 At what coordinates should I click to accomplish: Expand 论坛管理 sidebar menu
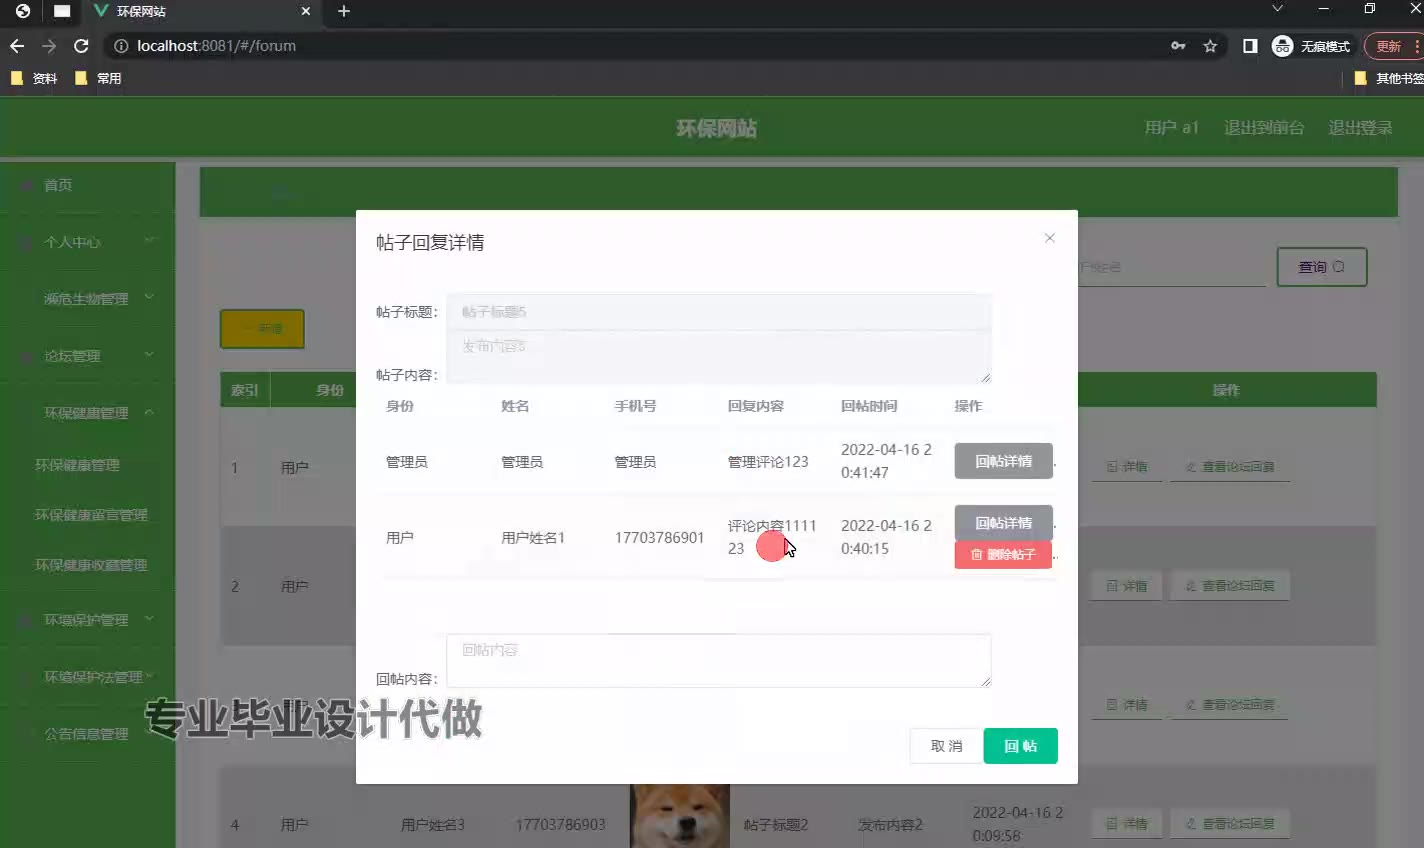point(88,355)
